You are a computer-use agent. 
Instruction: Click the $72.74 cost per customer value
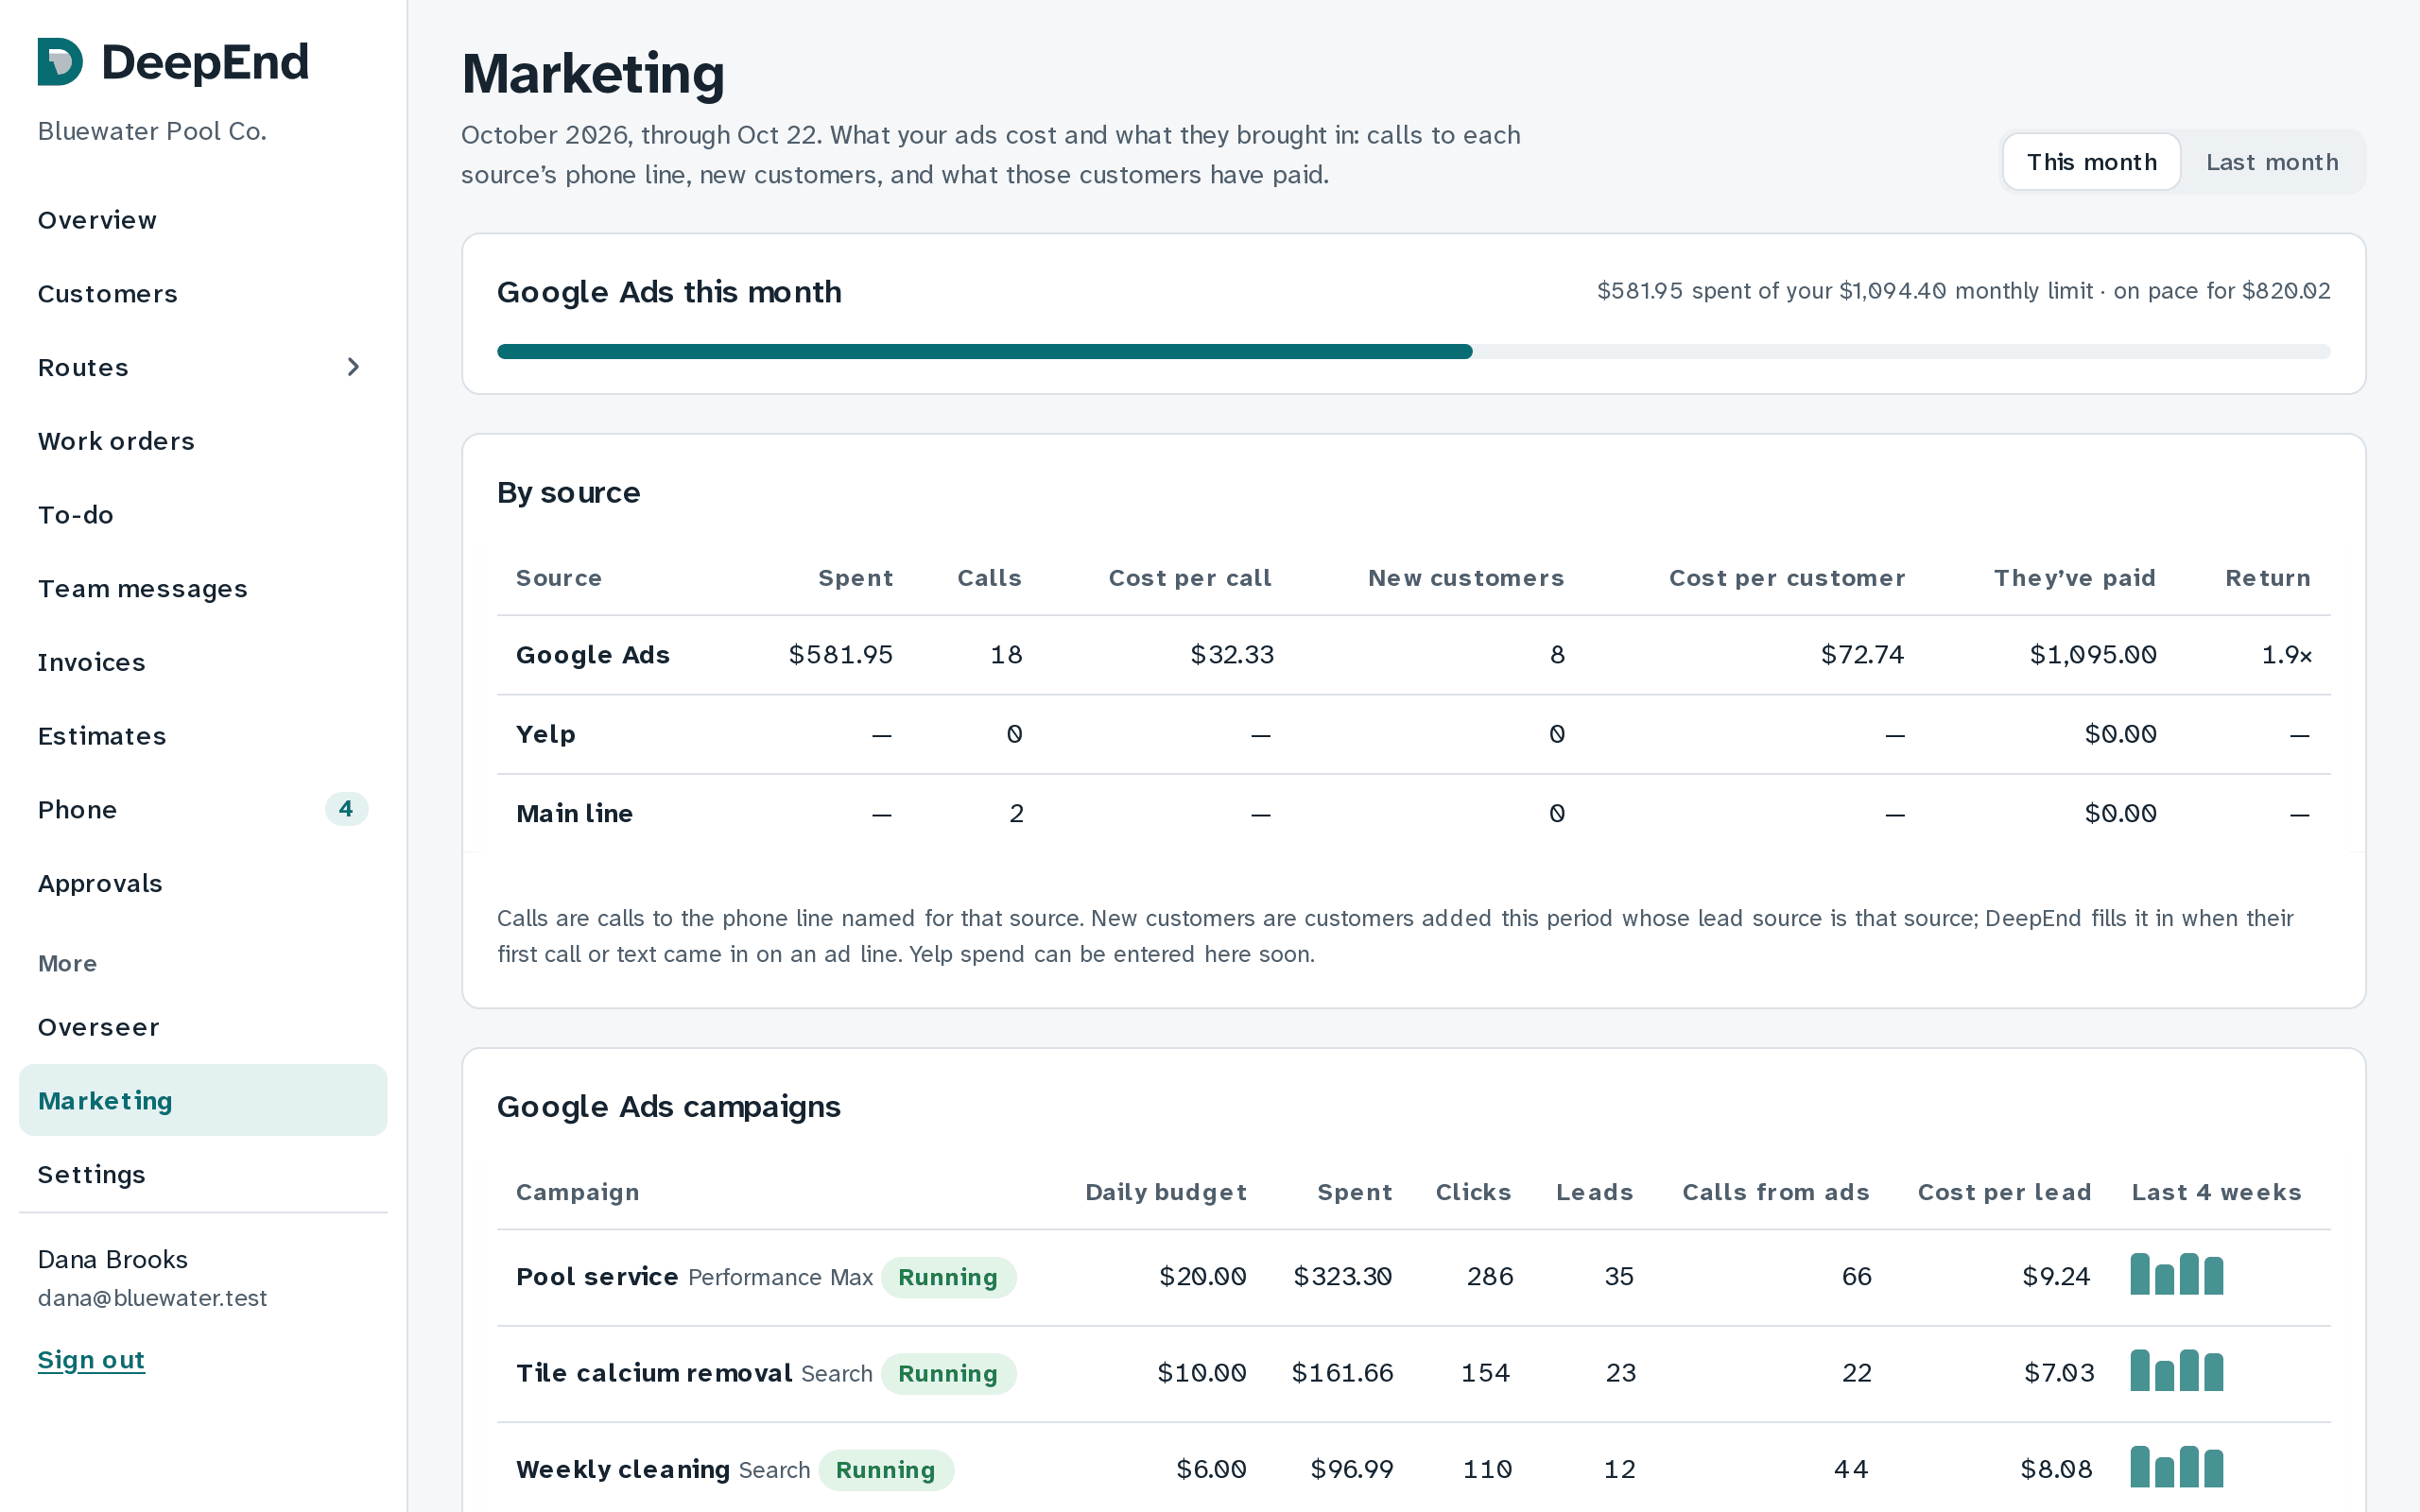coord(1862,655)
